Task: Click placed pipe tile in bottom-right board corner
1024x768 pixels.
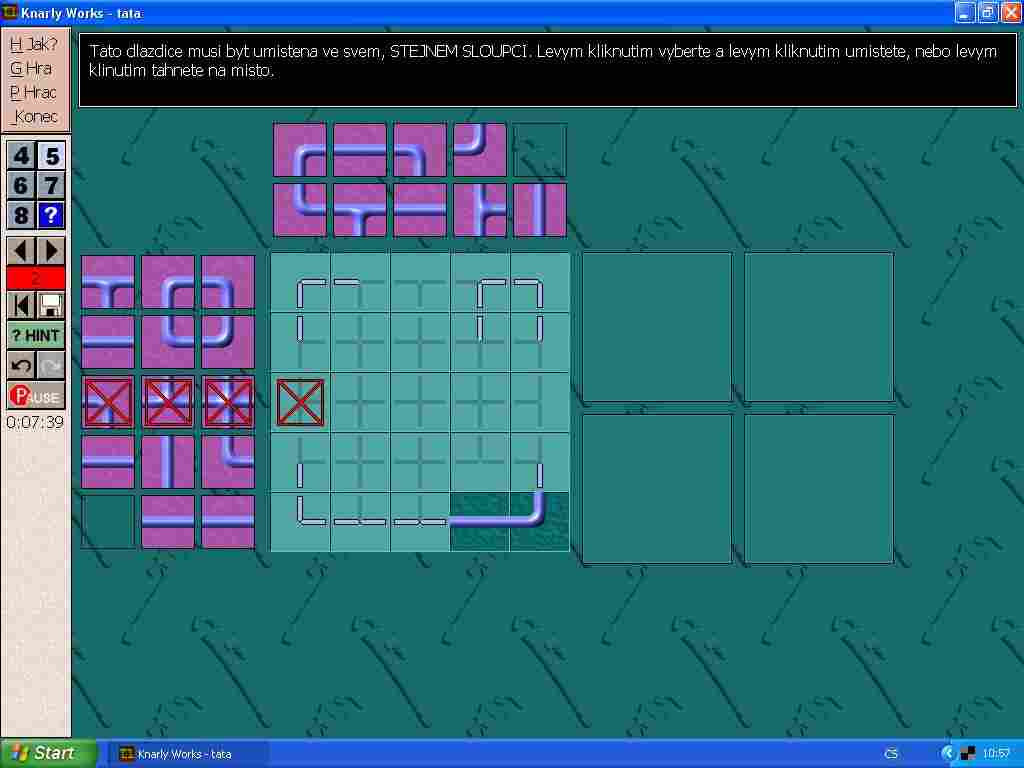Action: coord(540,522)
